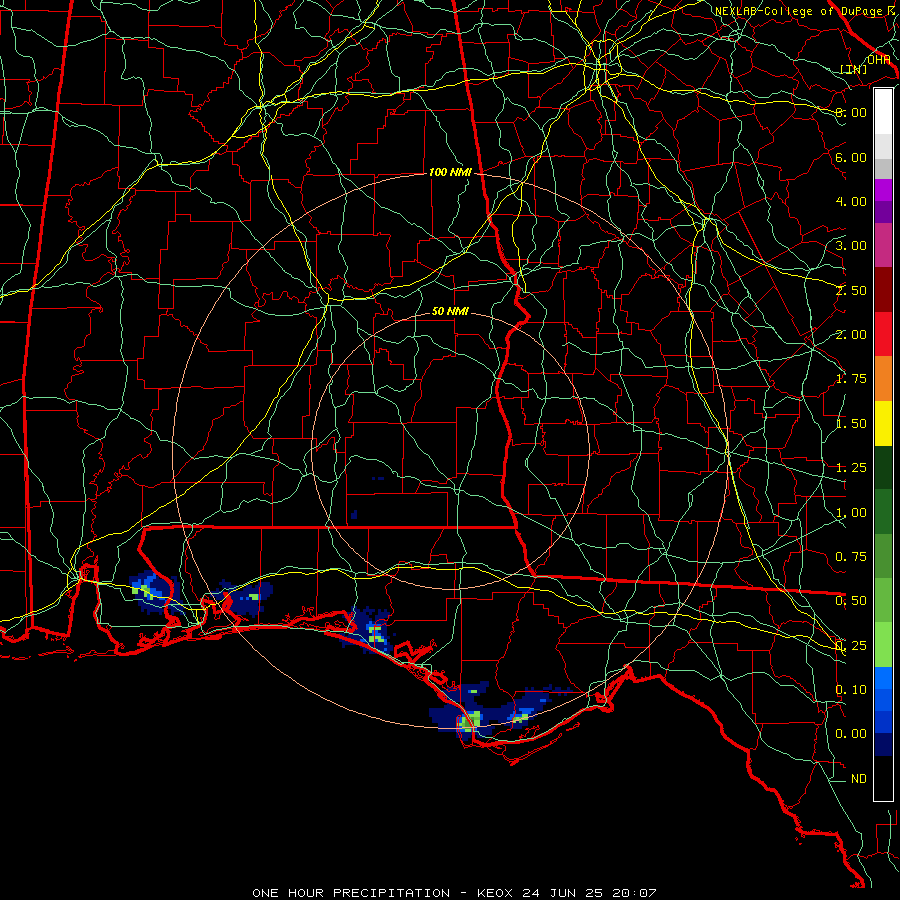
Task: Click the white 8.00 inch legend swatch
Action: pos(883,112)
